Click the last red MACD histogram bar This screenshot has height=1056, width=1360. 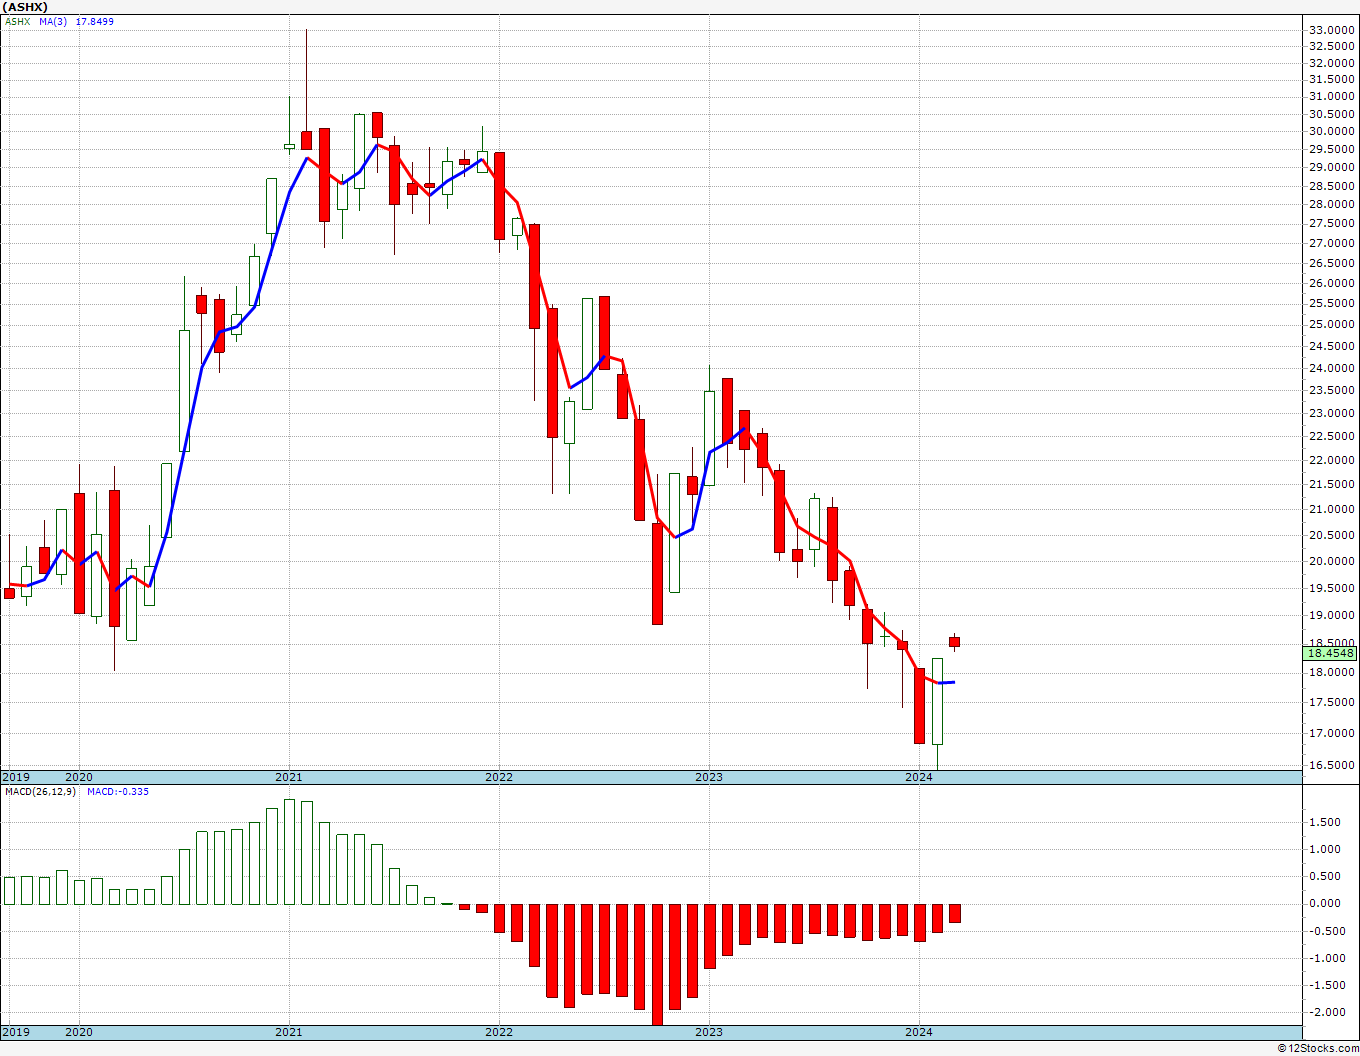click(955, 913)
